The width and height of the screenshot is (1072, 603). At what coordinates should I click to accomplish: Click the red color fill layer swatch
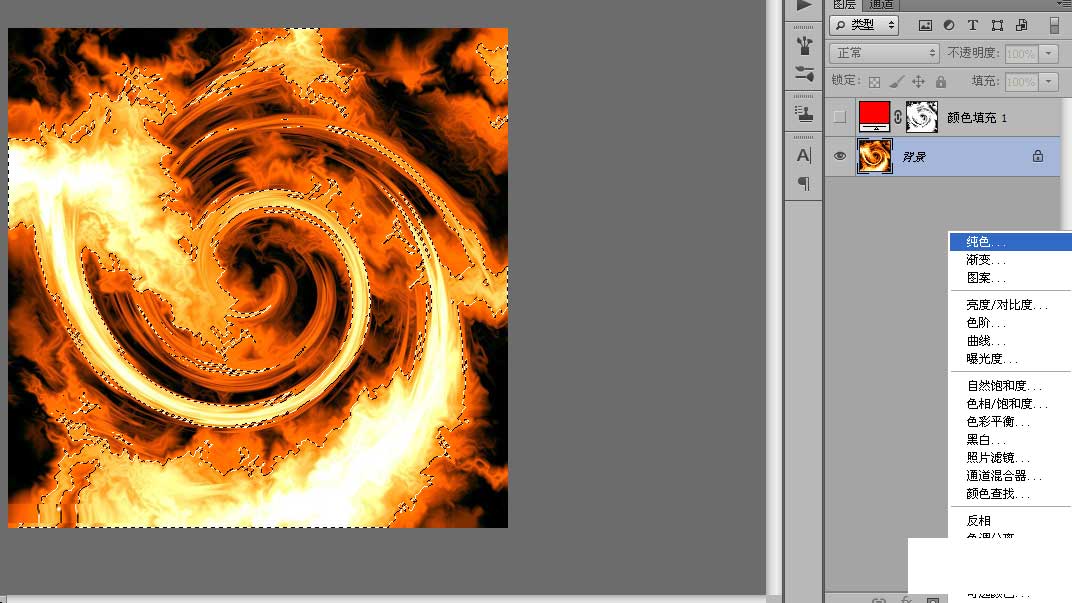click(874, 117)
